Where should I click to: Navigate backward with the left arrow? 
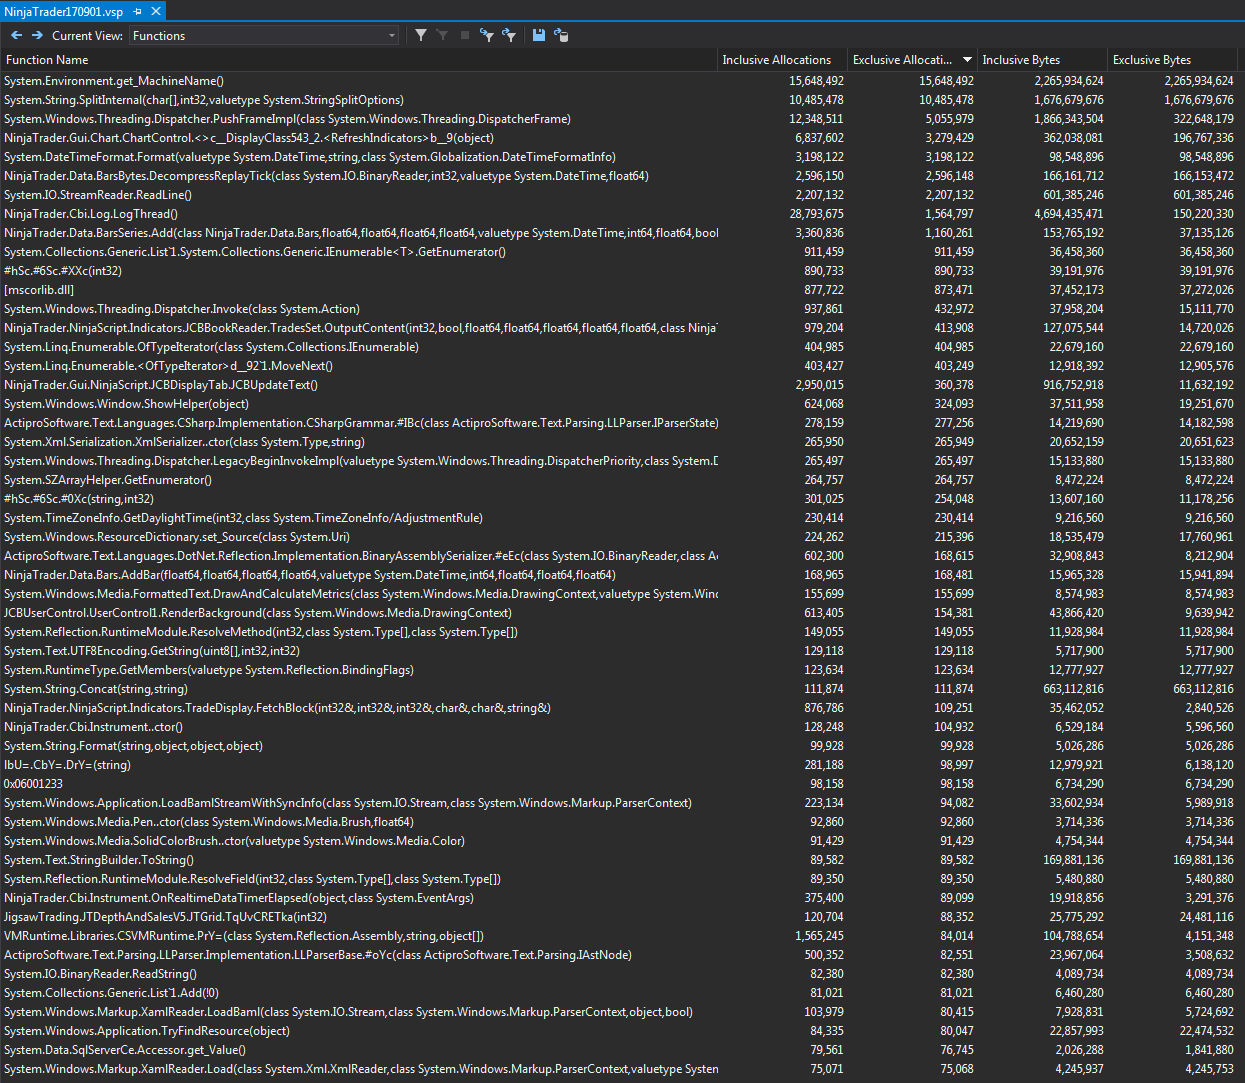(x=17, y=35)
